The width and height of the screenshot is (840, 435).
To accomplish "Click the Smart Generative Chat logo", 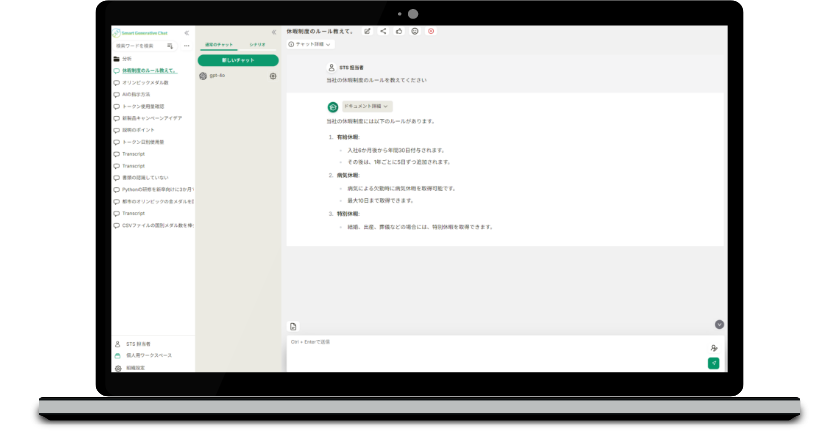I will [x=140, y=33].
